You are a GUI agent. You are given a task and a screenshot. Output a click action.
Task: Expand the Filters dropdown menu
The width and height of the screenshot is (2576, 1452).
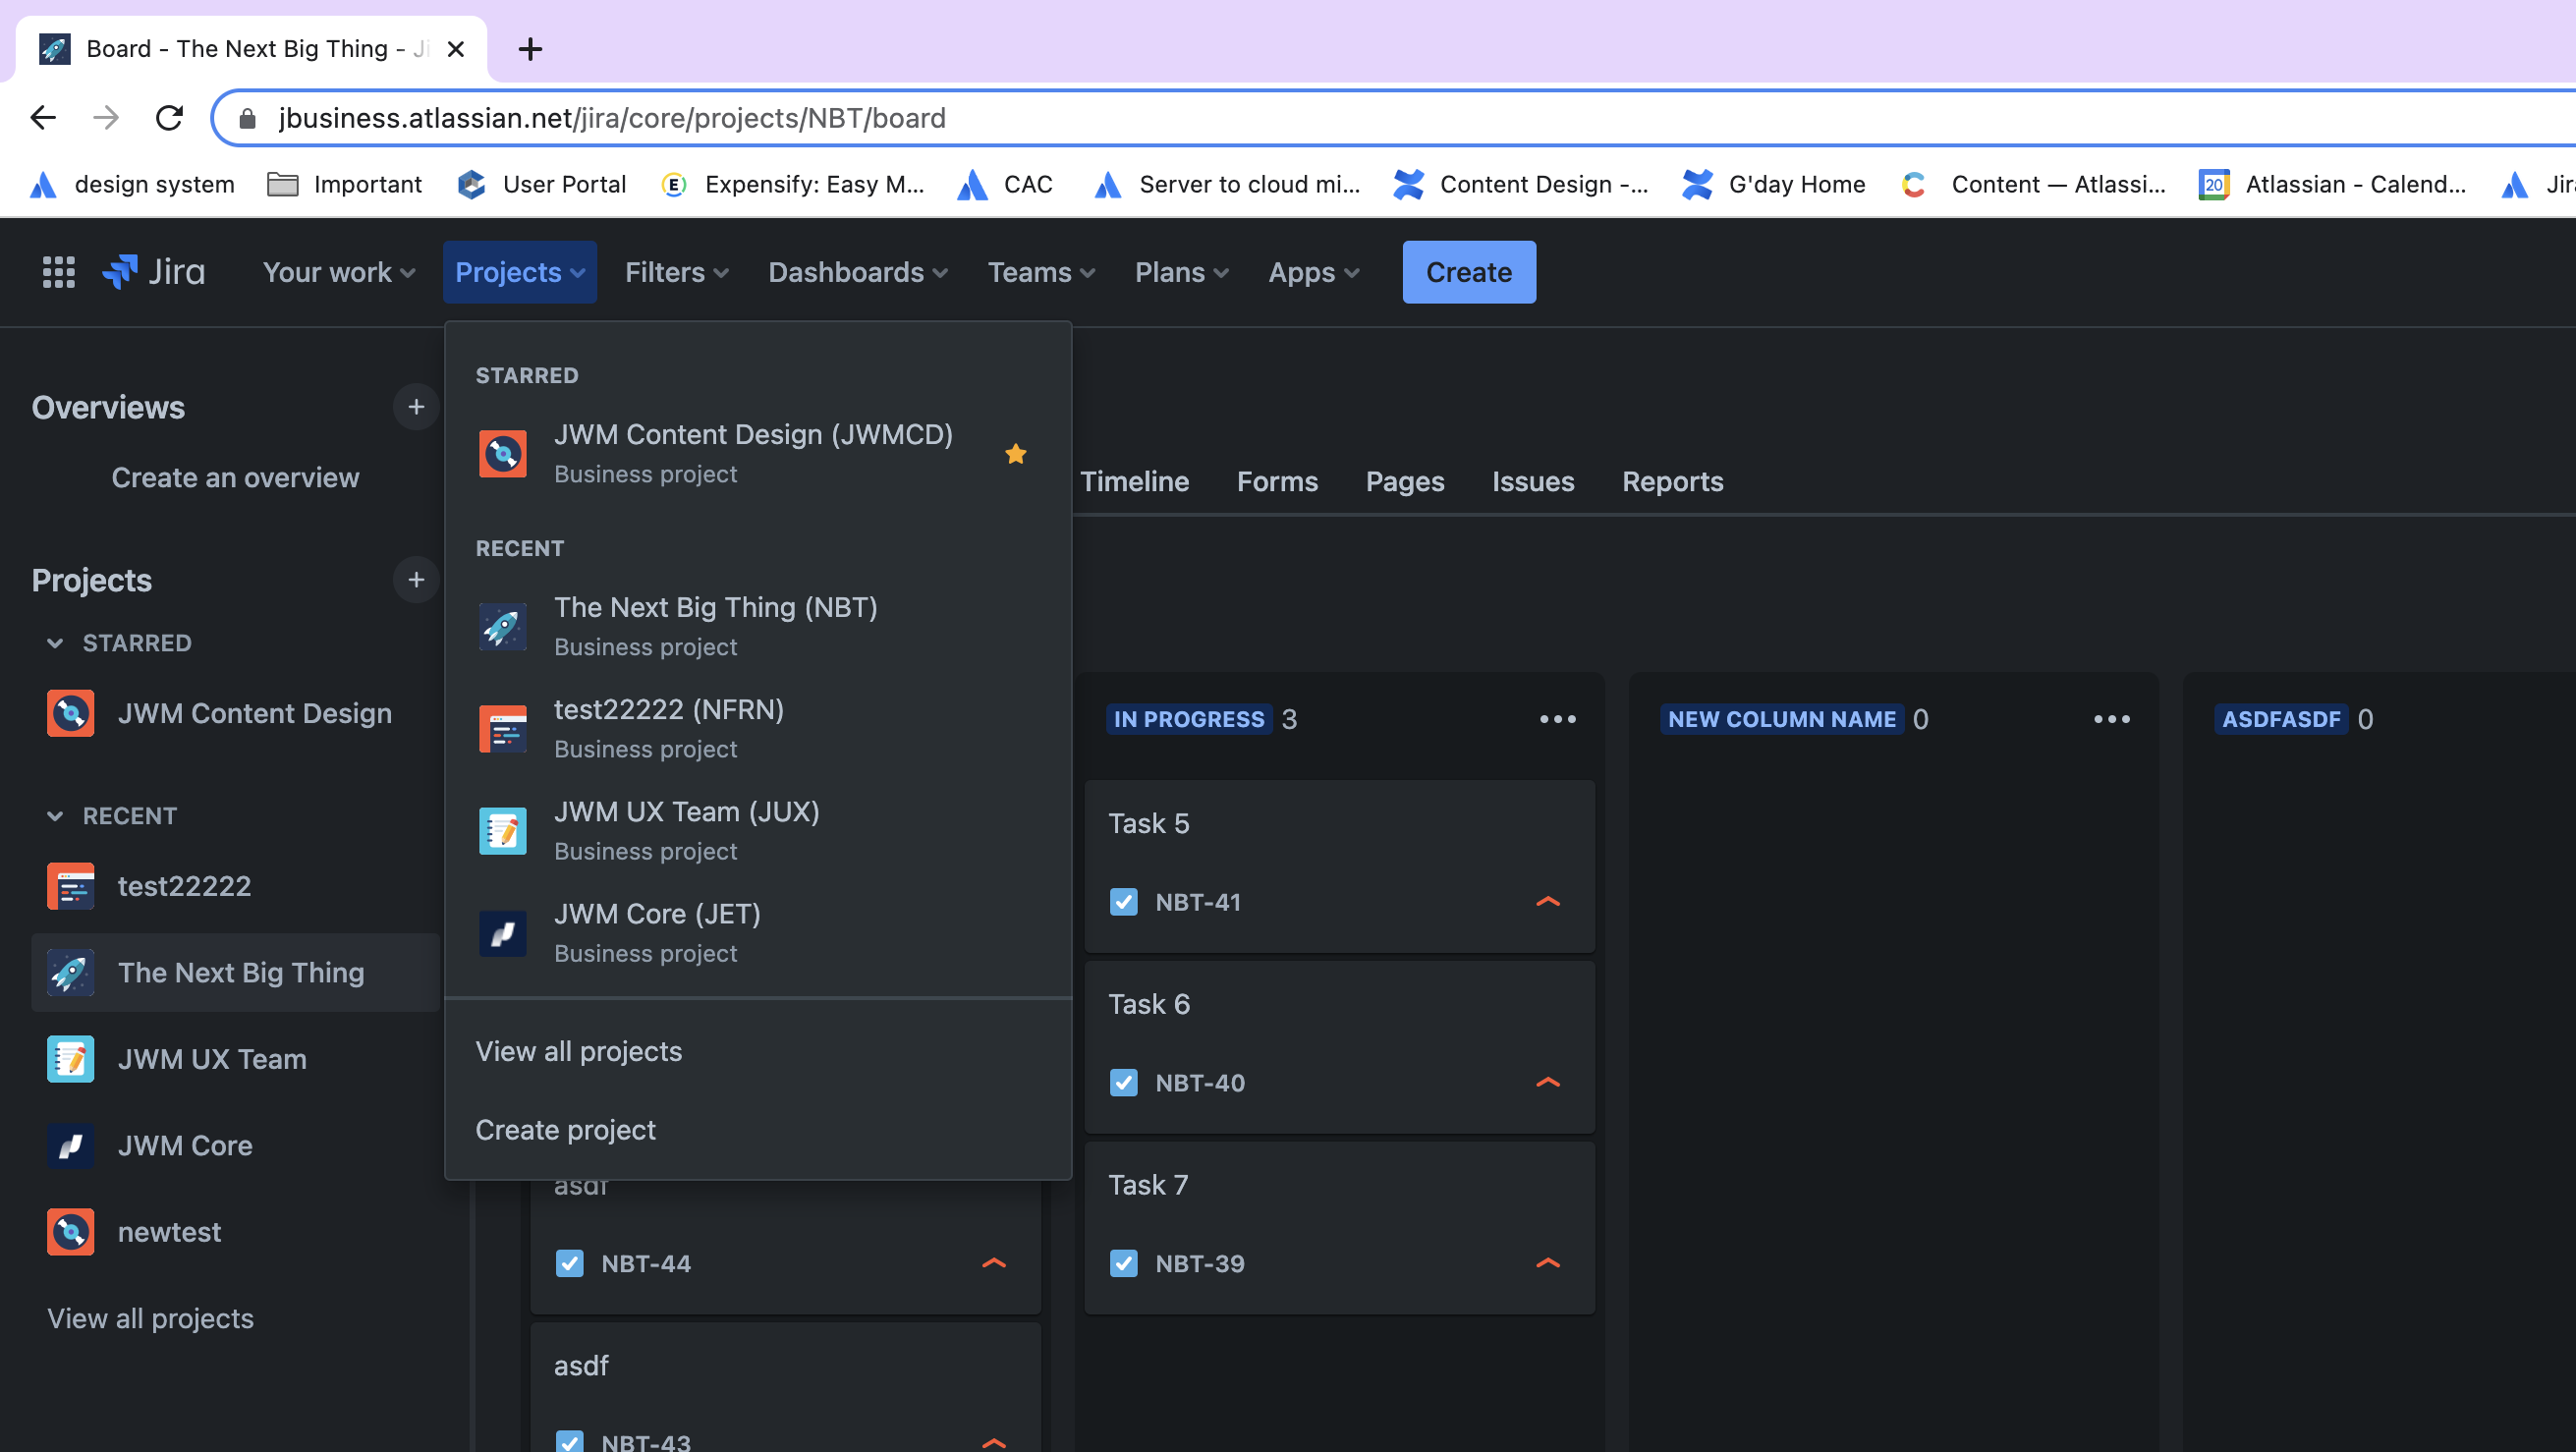[676, 272]
